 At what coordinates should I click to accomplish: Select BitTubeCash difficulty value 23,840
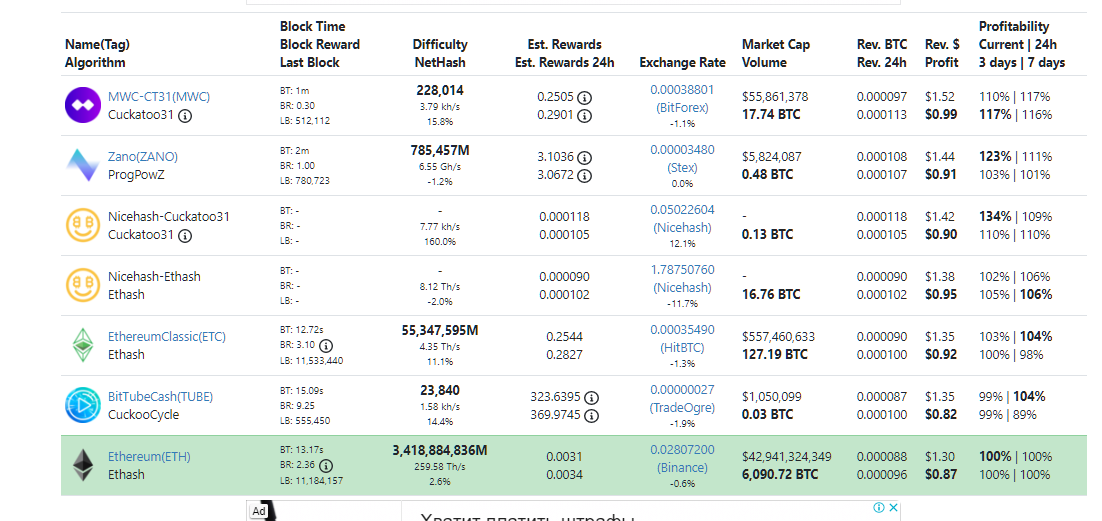(440, 390)
